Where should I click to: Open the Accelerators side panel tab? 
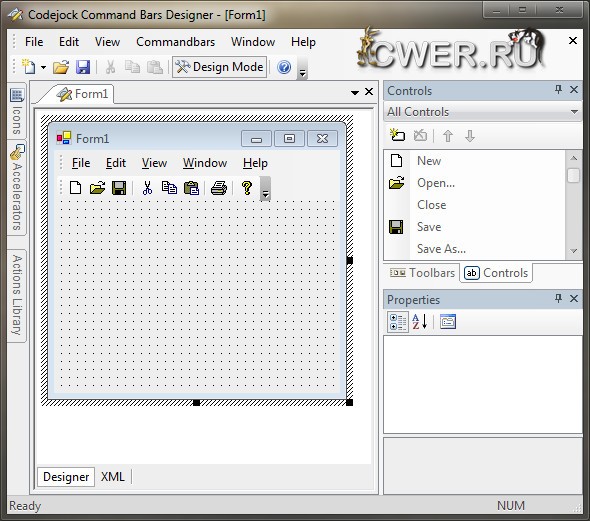click(17, 188)
